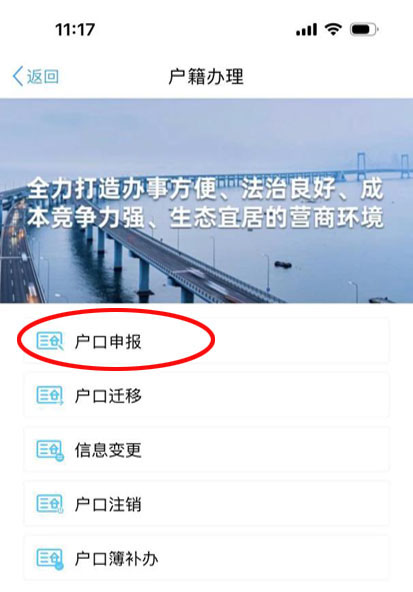Tap the 户口簿补办 icon
The image size is (413, 592).
49,559
